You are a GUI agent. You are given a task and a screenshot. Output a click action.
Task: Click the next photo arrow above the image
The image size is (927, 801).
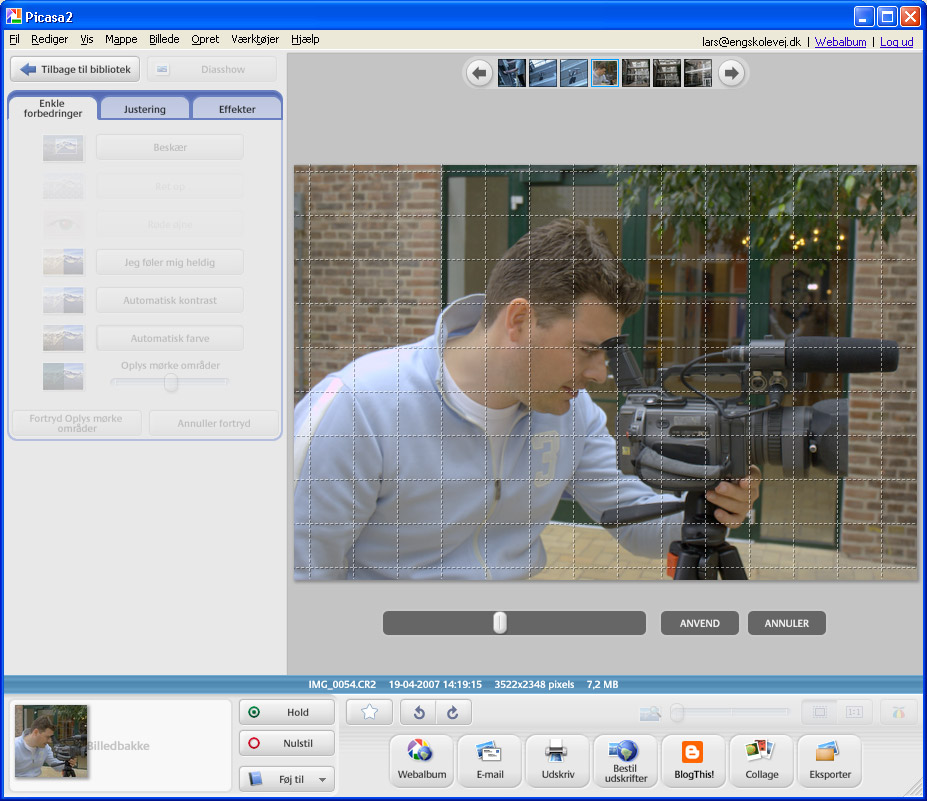(732, 73)
